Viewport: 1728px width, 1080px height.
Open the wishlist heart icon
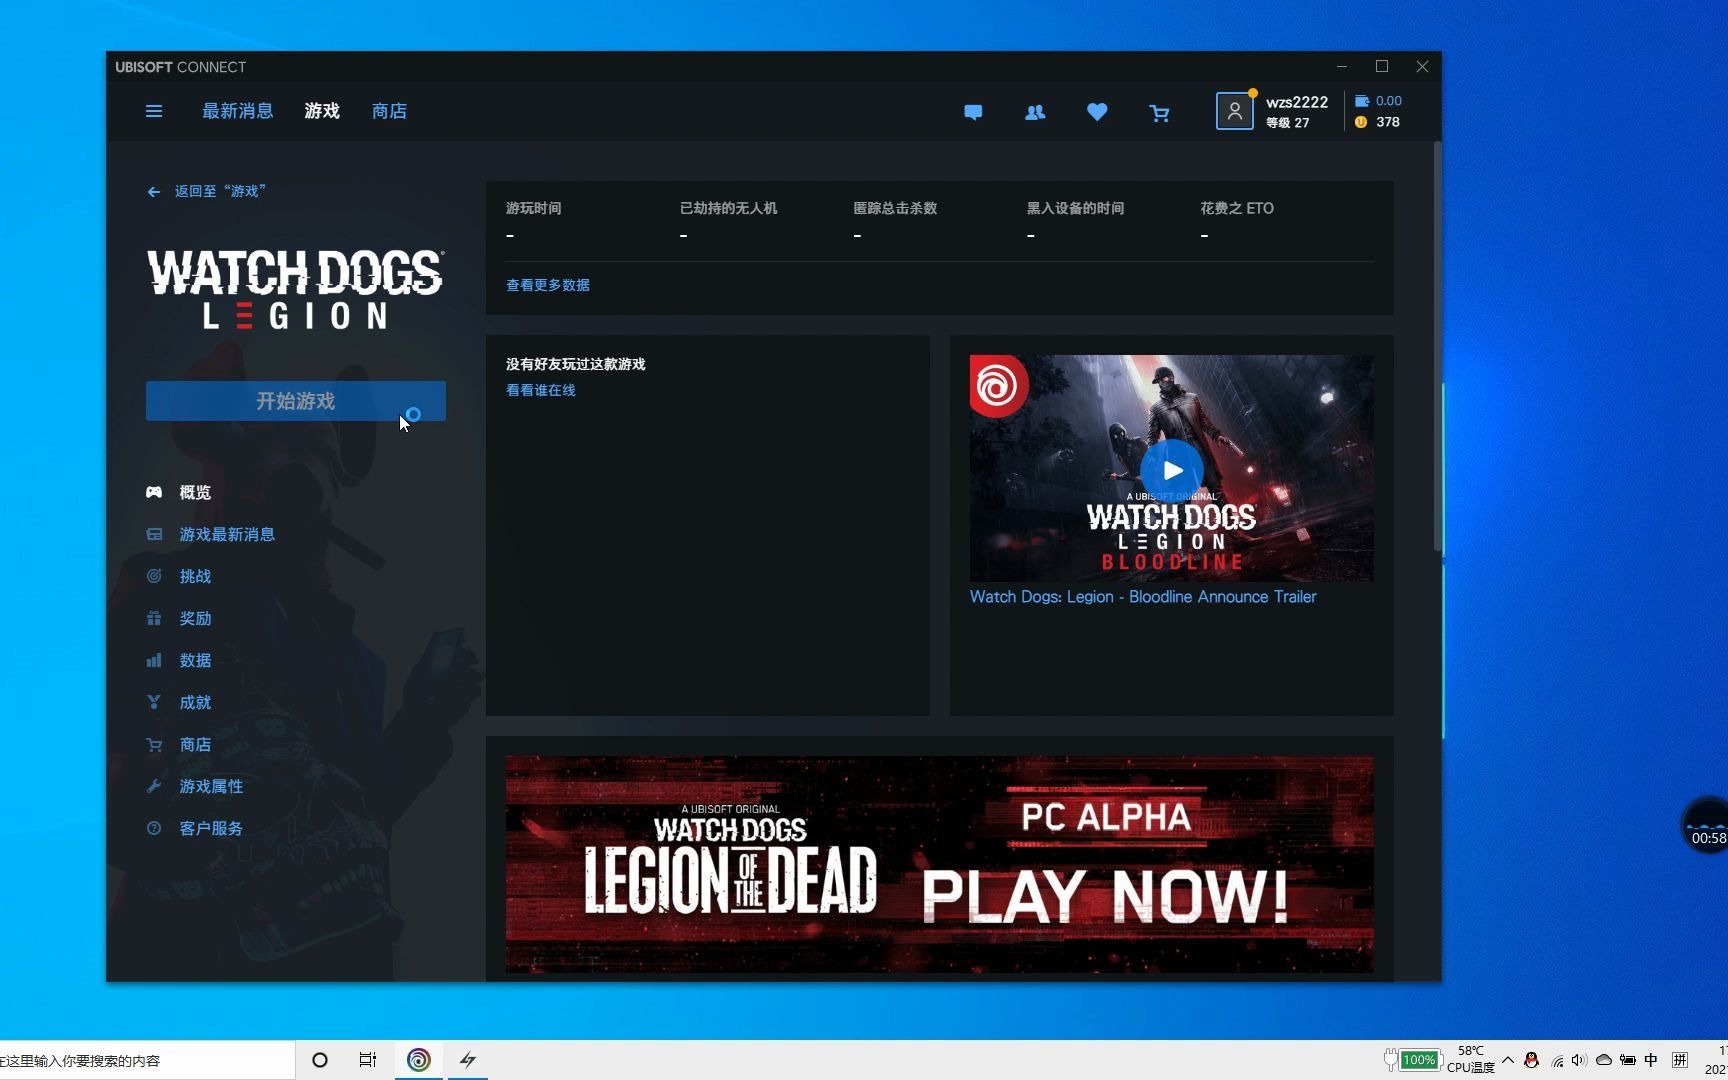1097,112
